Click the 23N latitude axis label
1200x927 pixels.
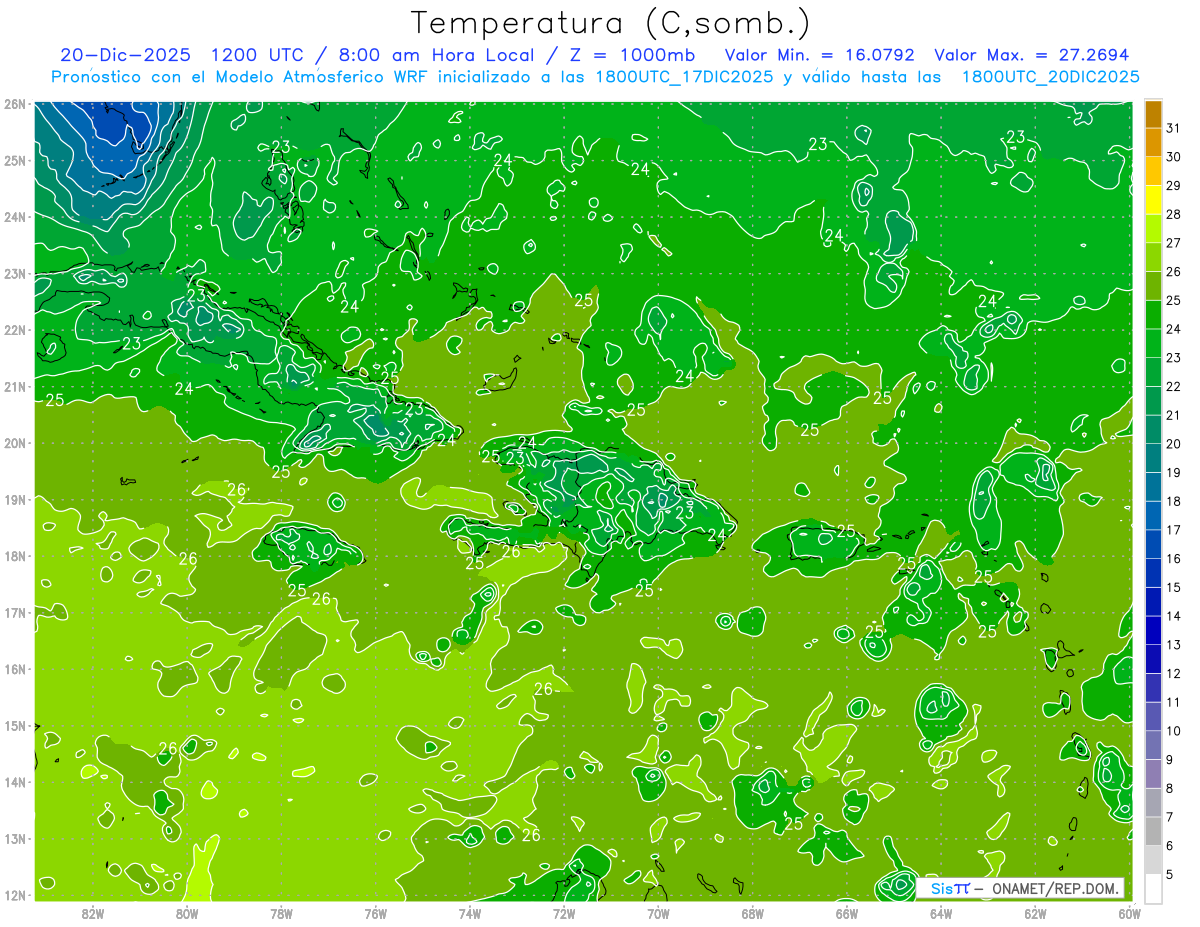click(14, 273)
